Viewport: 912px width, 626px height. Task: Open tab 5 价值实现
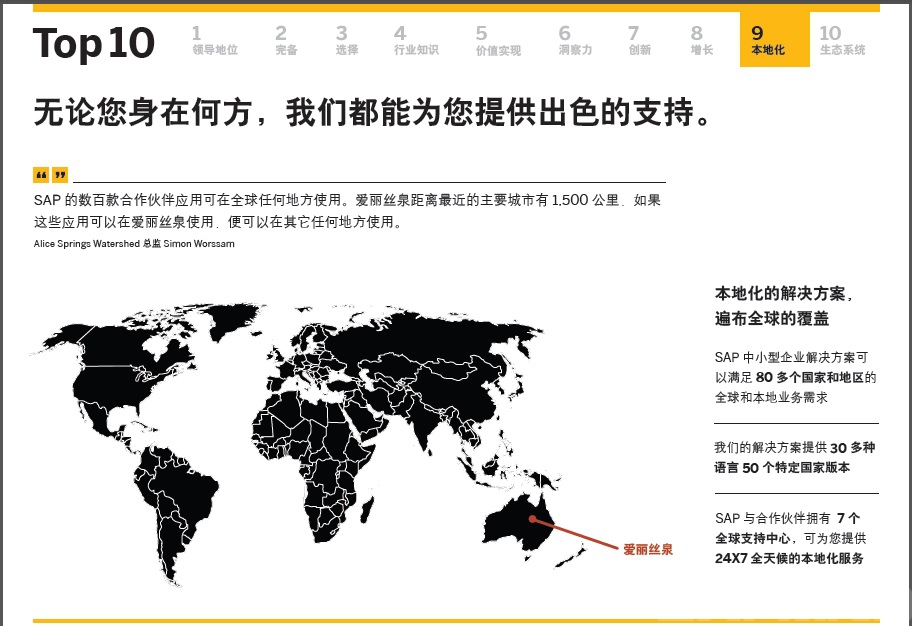(498, 41)
